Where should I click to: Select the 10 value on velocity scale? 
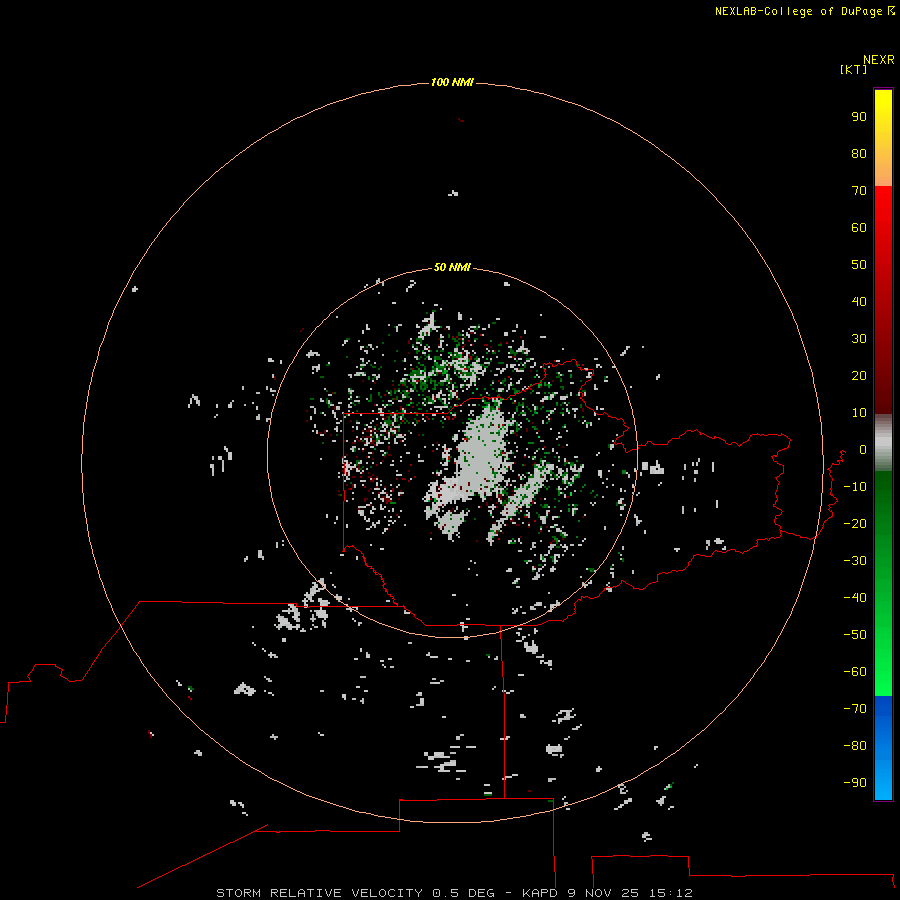pos(859,413)
